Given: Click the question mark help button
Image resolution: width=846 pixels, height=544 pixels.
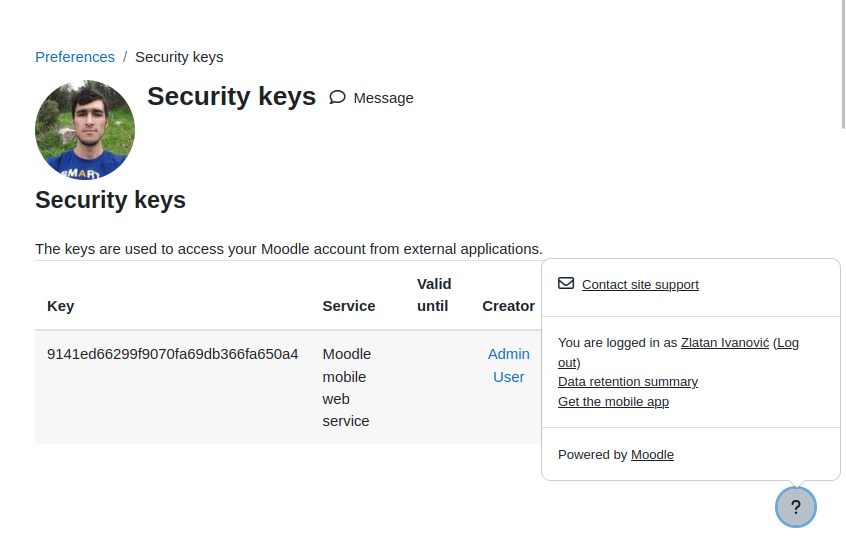Looking at the screenshot, I should pos(796,507).
